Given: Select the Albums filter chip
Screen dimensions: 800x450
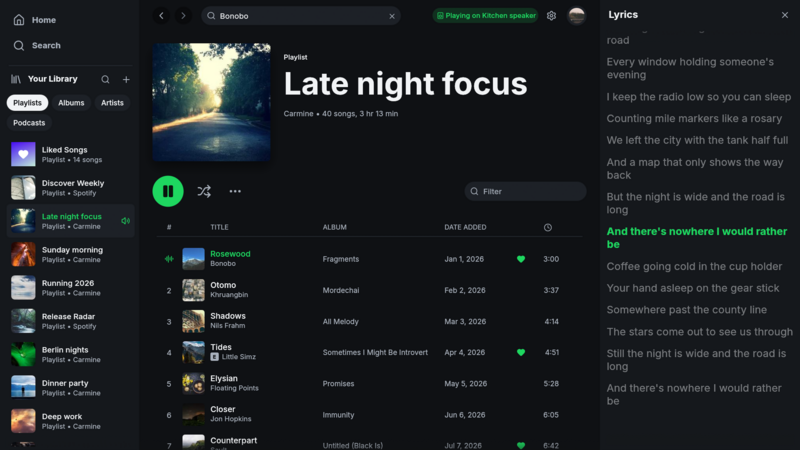Looking at the screenshot, I should pyautogui.click(x=71, y=103).
